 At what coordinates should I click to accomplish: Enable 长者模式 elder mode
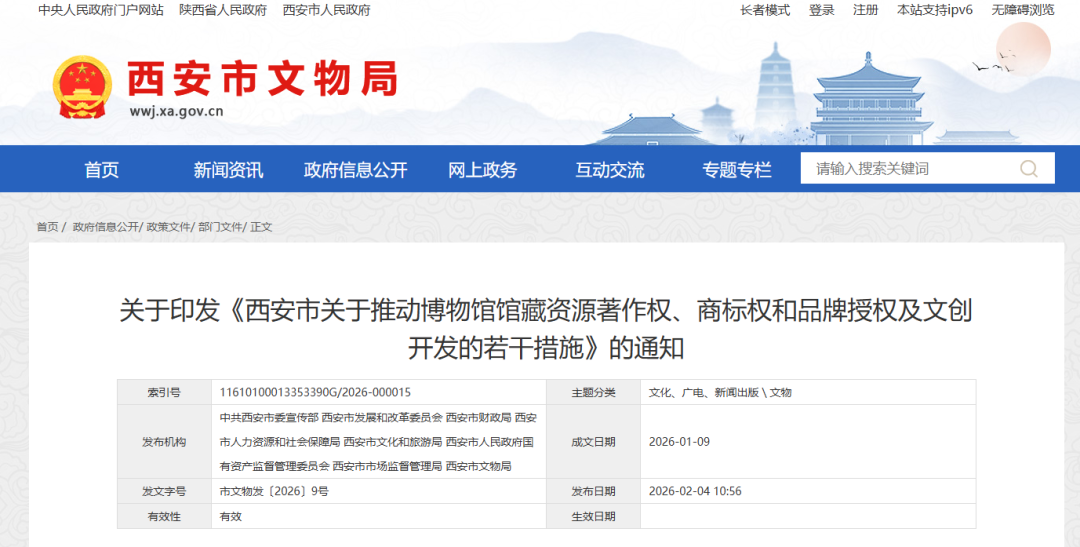click(765, 10)
